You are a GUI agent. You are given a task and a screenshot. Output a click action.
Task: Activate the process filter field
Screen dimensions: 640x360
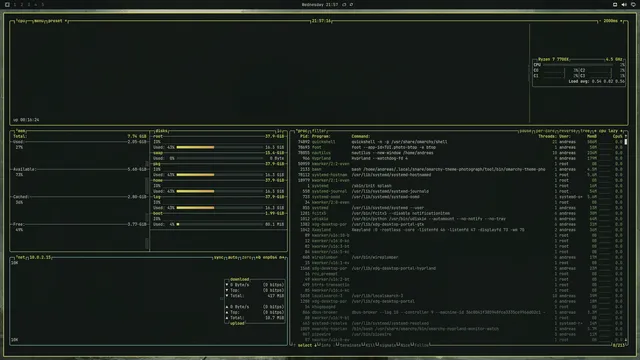(x=319, y=131)
